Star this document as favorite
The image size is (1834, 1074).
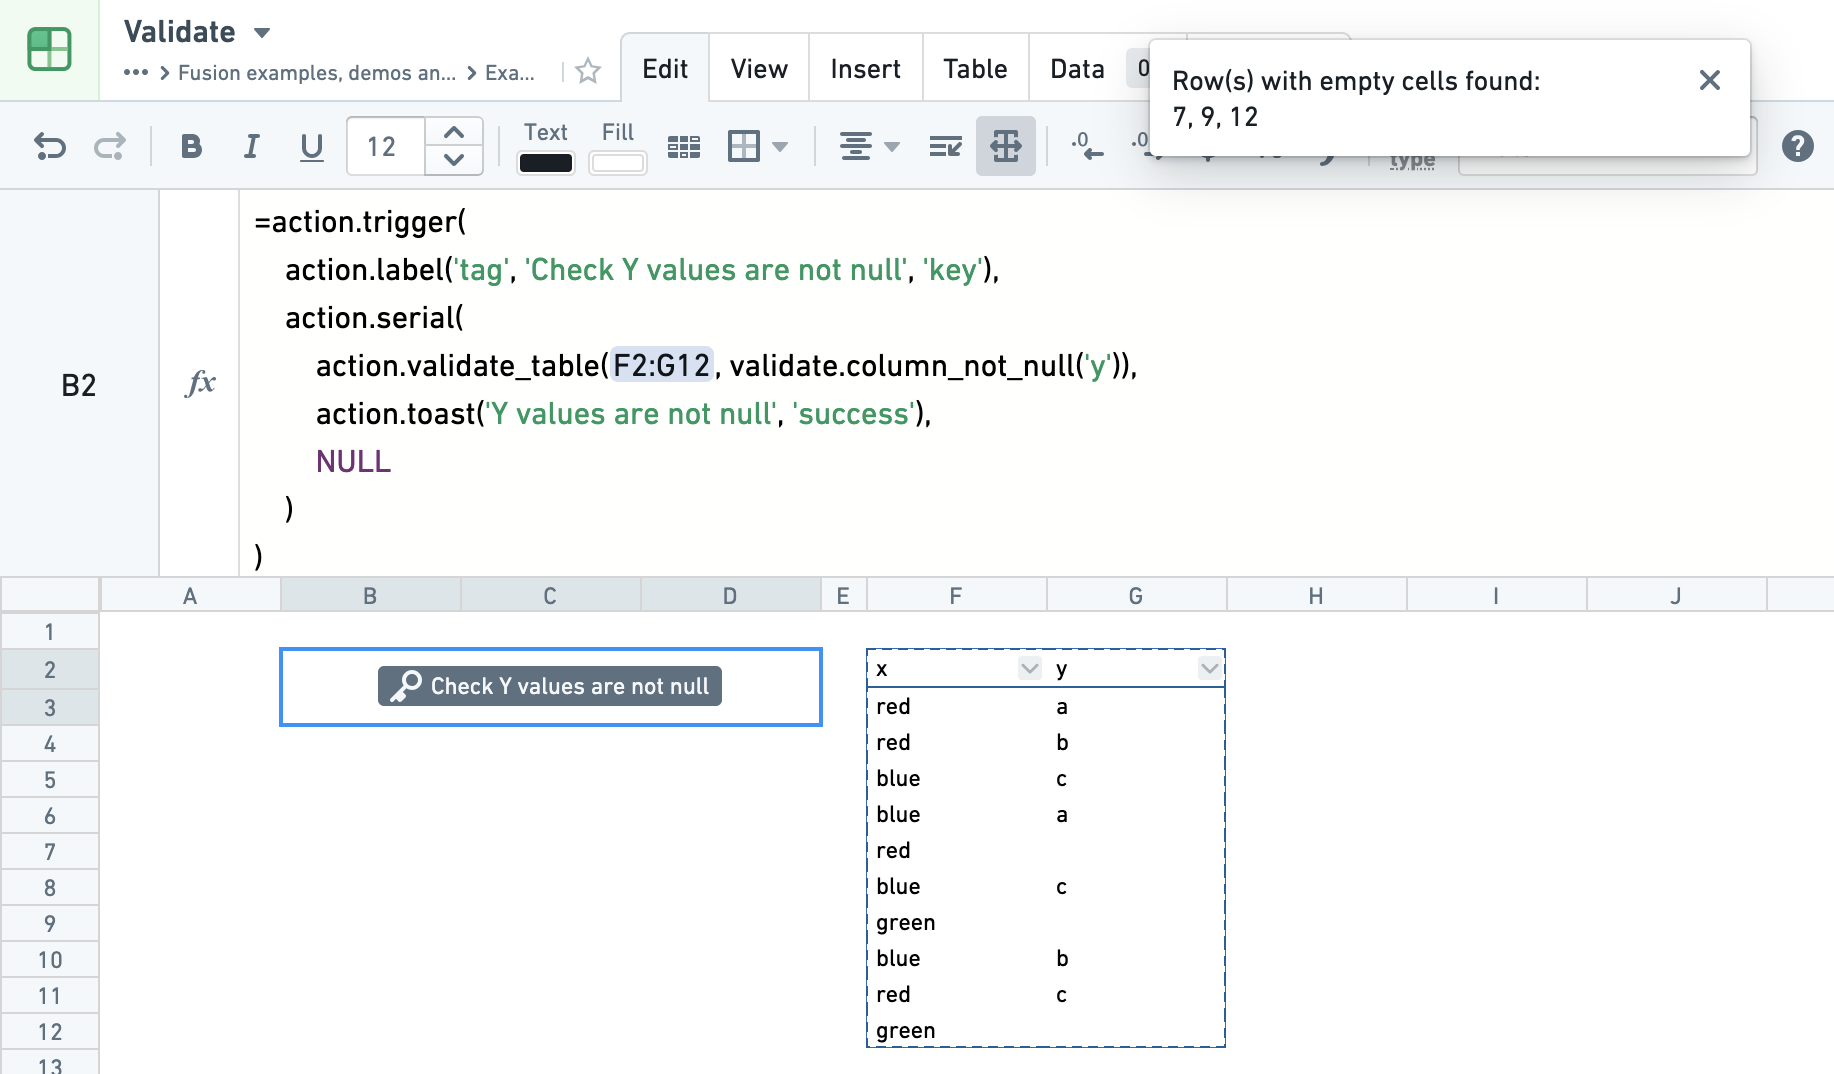click(589, 71)
